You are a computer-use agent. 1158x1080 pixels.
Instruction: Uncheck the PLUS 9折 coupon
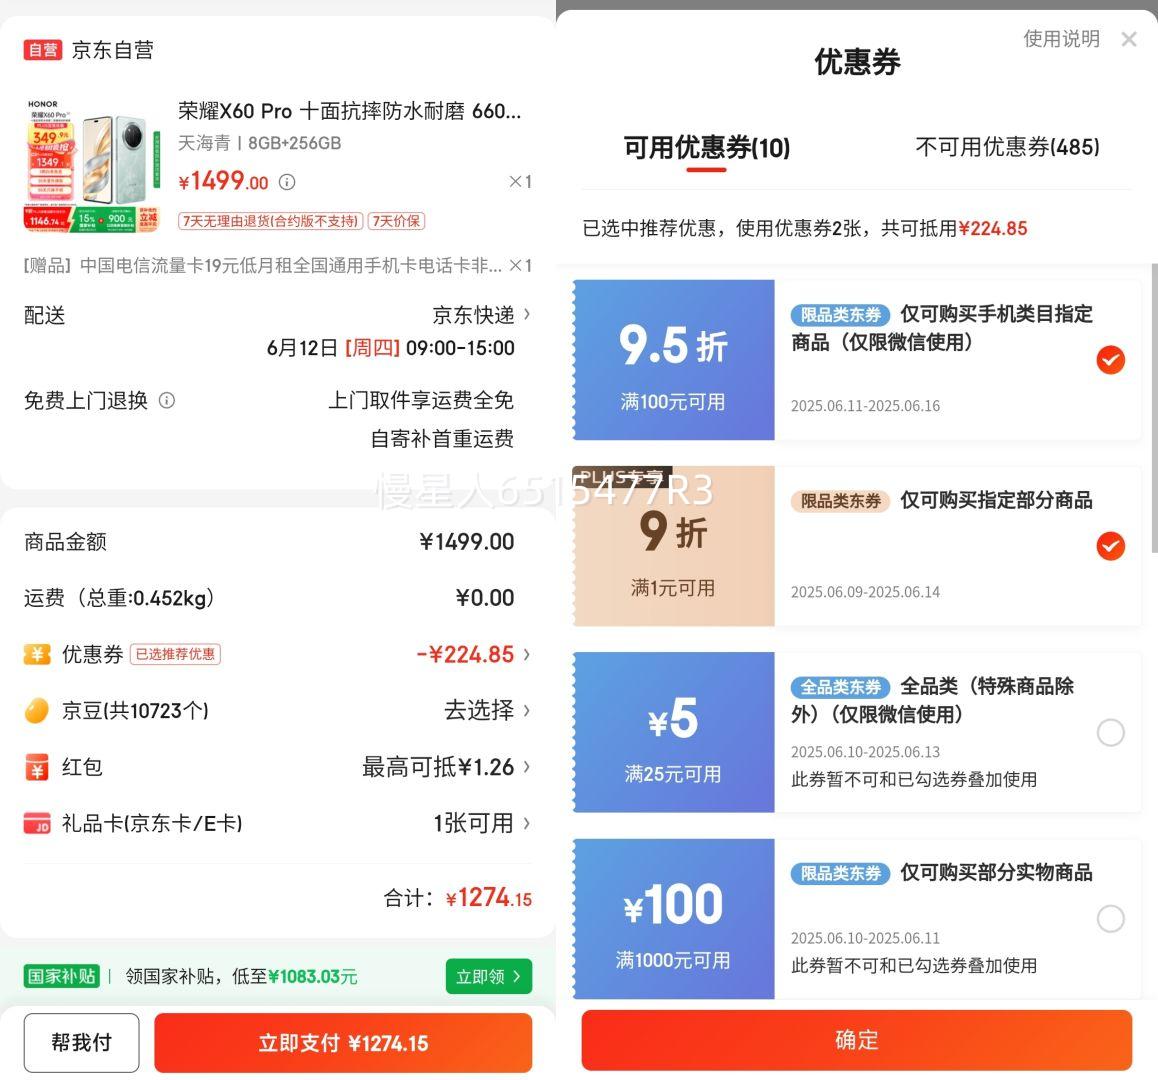1110,546
